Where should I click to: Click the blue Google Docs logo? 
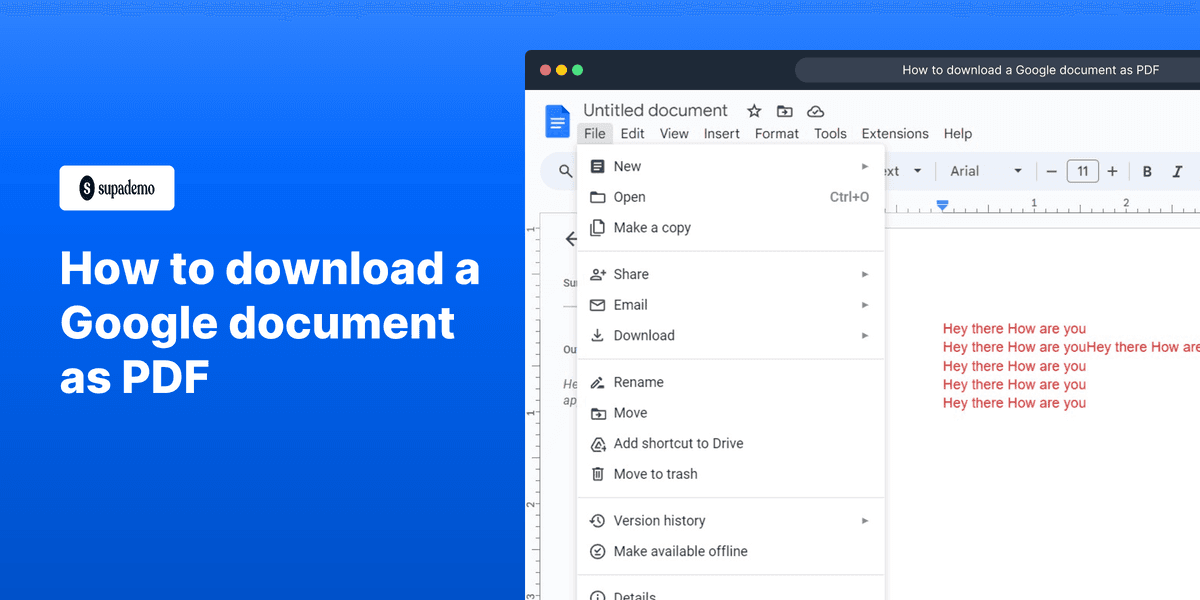557,120
